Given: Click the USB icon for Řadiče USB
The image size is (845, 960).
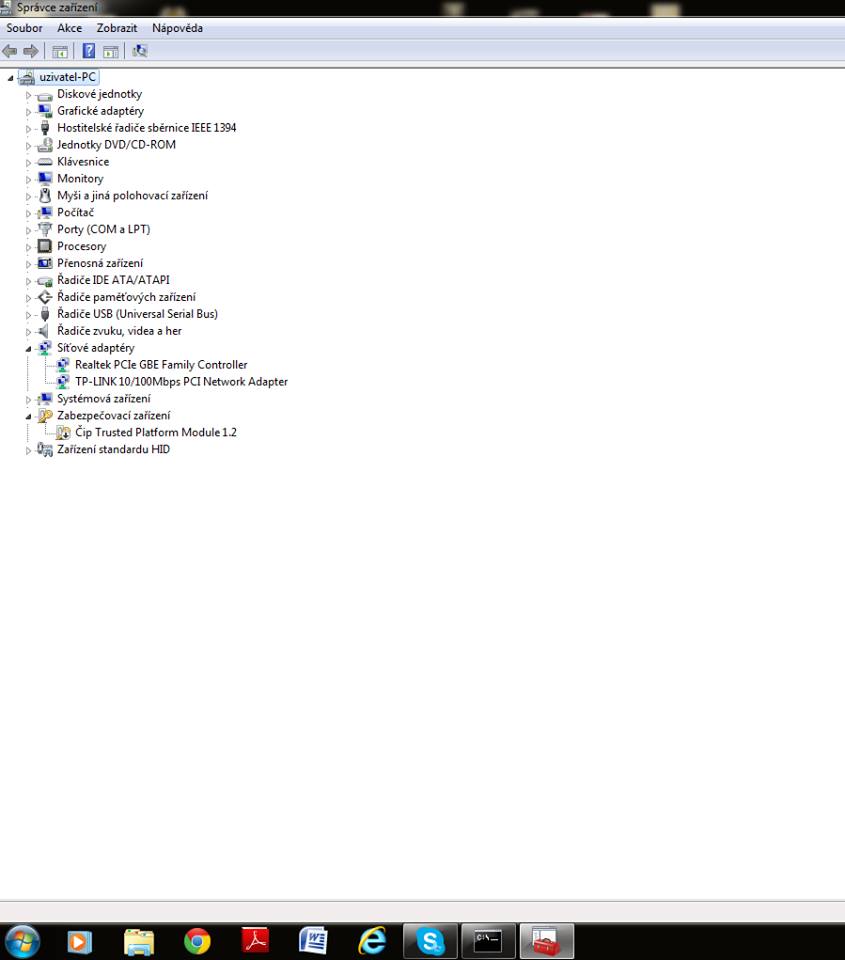Looking at the screenshot, I should [x=45, y=314].
